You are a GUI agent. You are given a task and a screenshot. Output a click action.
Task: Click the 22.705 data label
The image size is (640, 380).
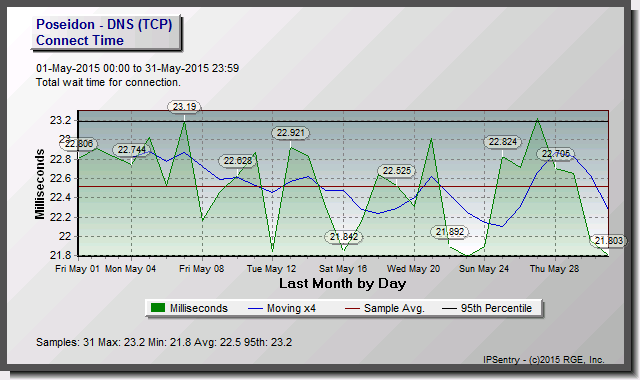tap(556, 154)
